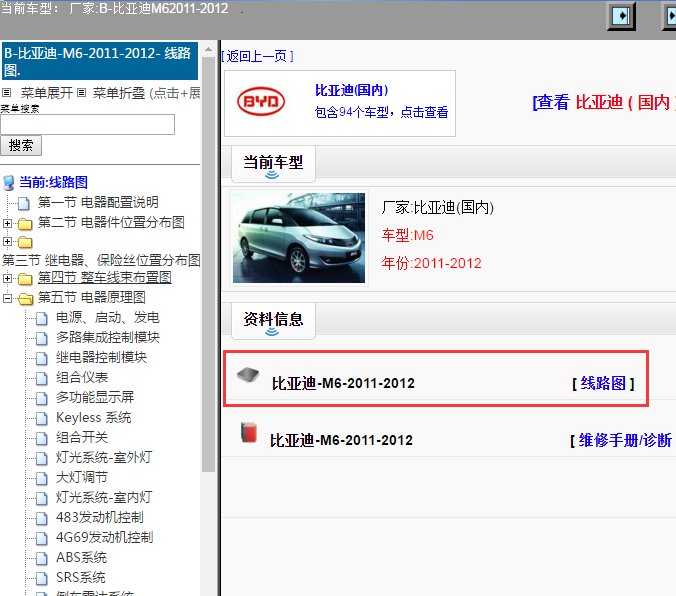
Task: Click page icon beside 多路集成控制模块
Action: coord(42,339)
